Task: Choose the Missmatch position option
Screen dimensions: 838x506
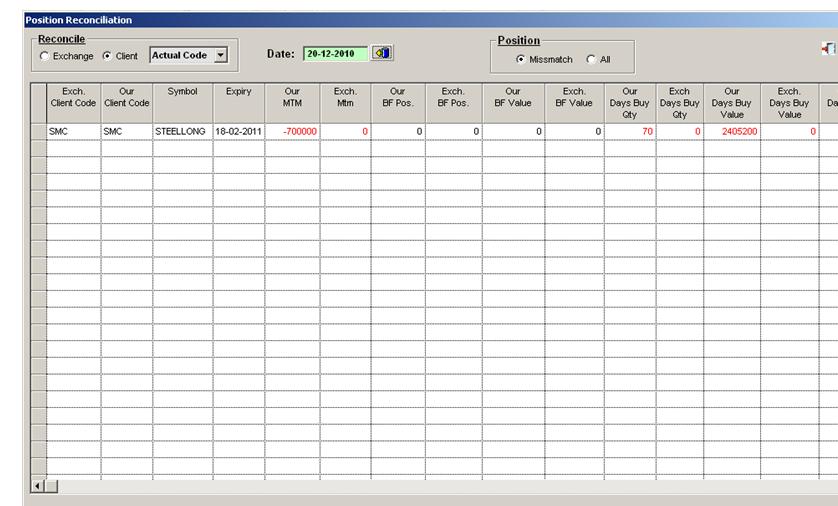Action: point(520,60)
